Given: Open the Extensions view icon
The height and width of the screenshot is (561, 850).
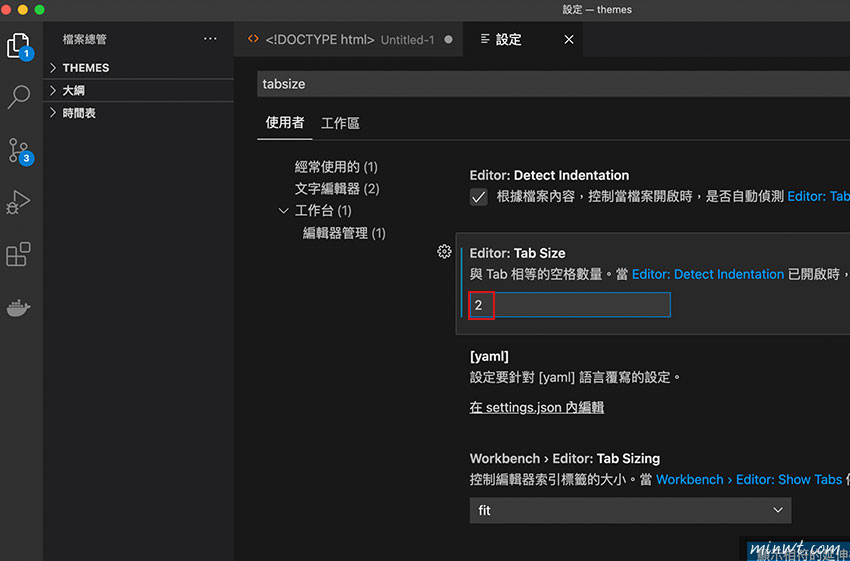Looking at the screenshot, I should coord(18,254).
